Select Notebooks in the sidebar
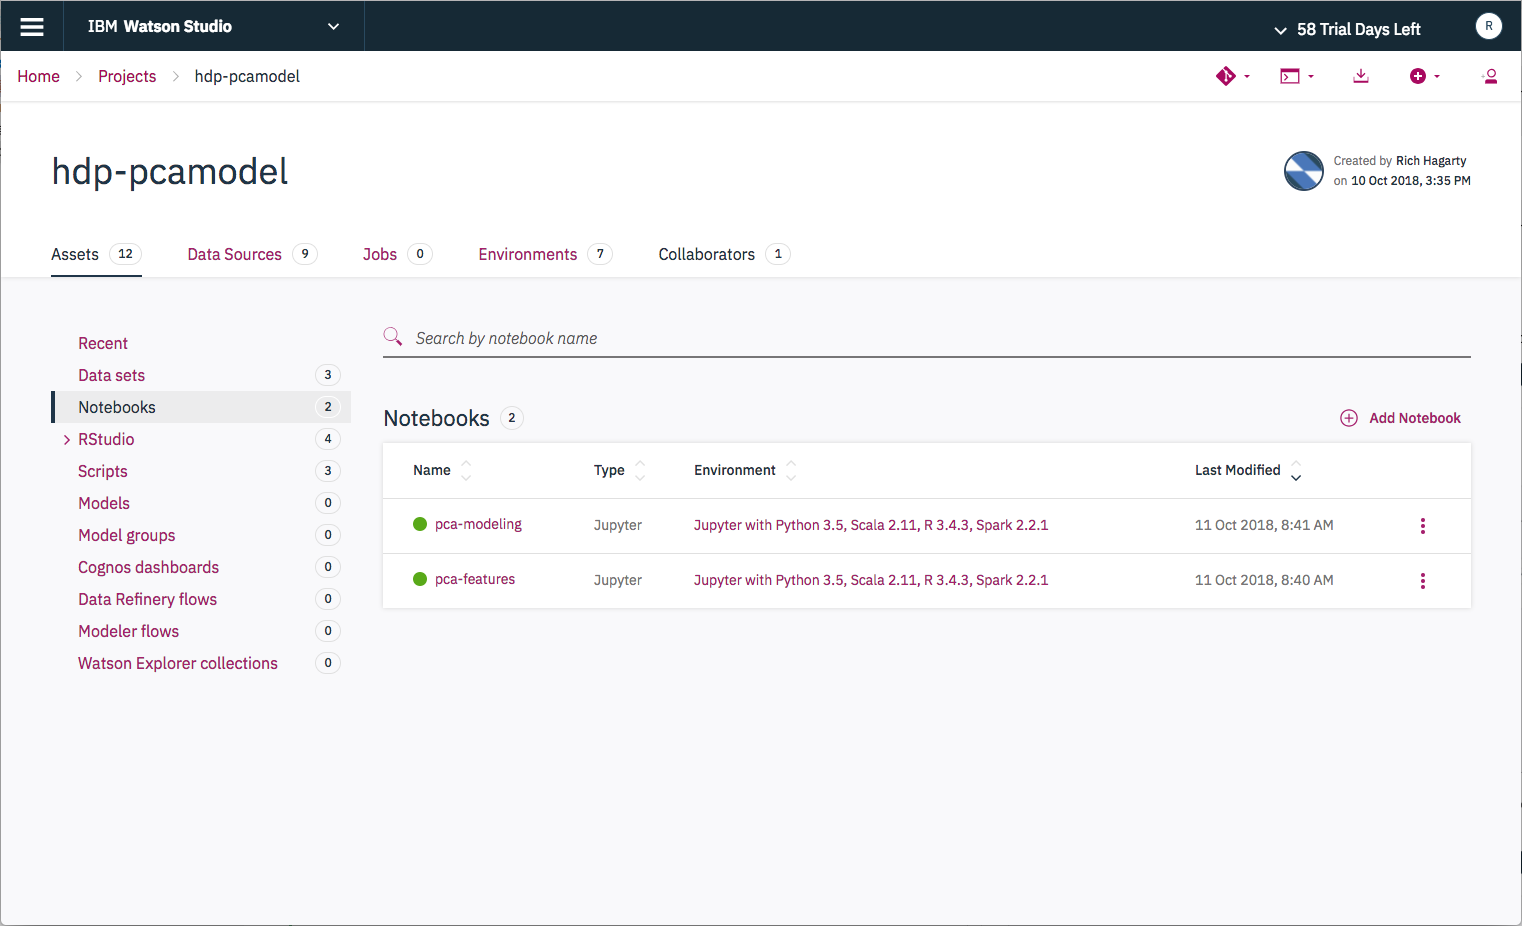The height and width of the screenshot is (926, 1522). (200, 407)
